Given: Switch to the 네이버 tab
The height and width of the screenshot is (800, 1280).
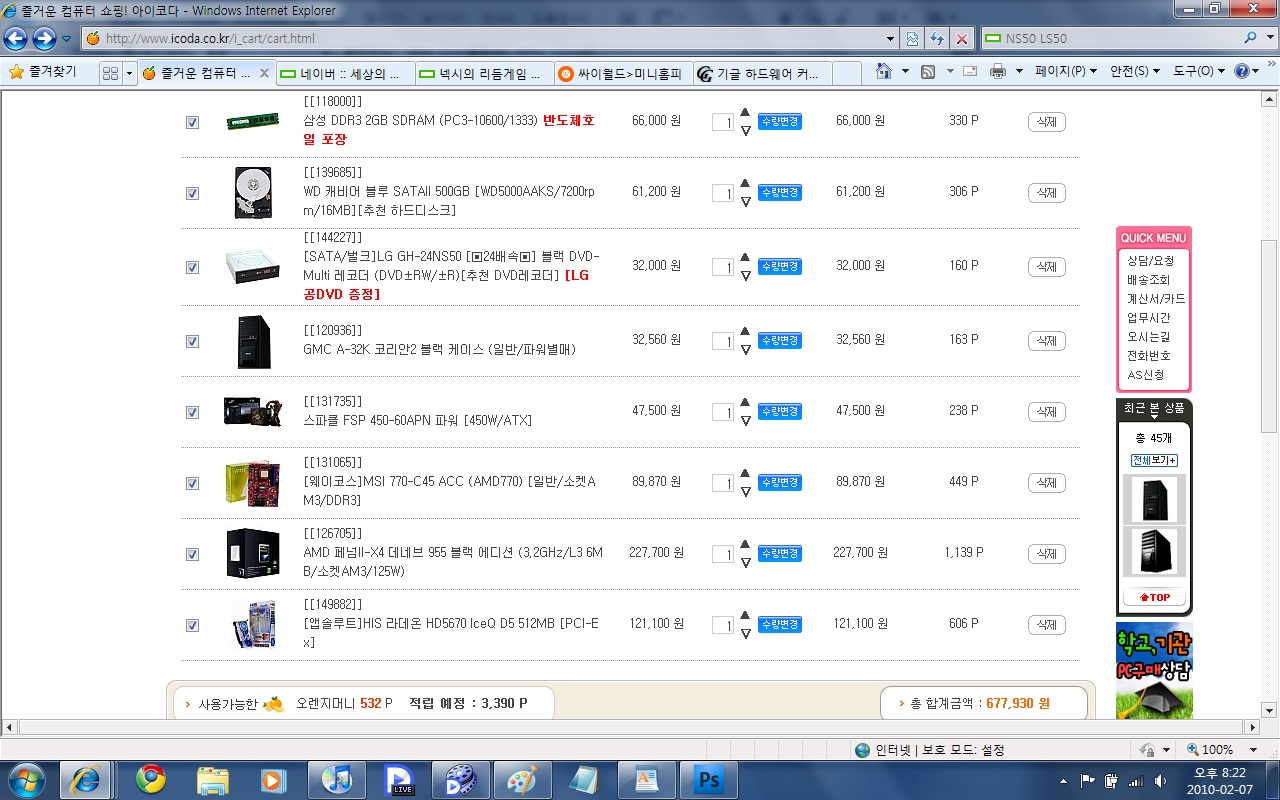Looking at the screenshot, I should pos(344,73).
